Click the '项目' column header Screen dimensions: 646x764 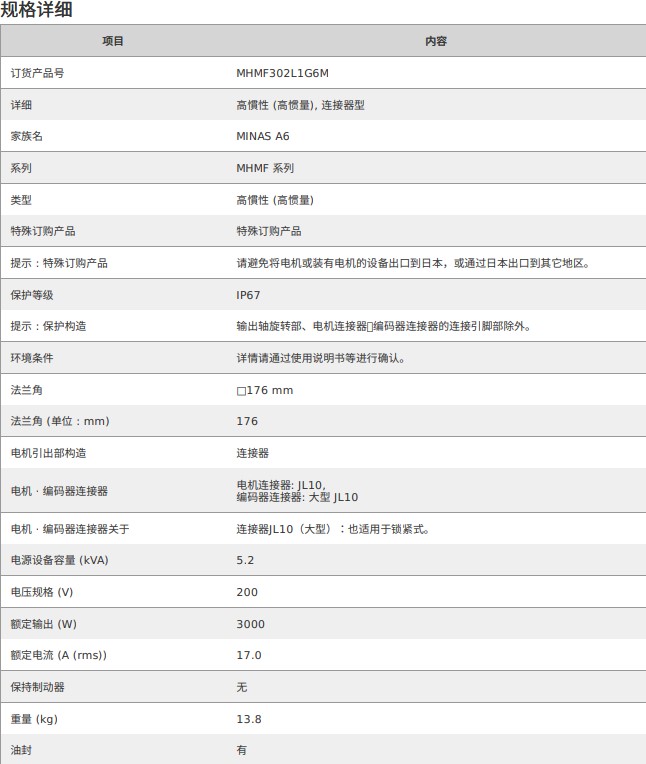point(113,41)
